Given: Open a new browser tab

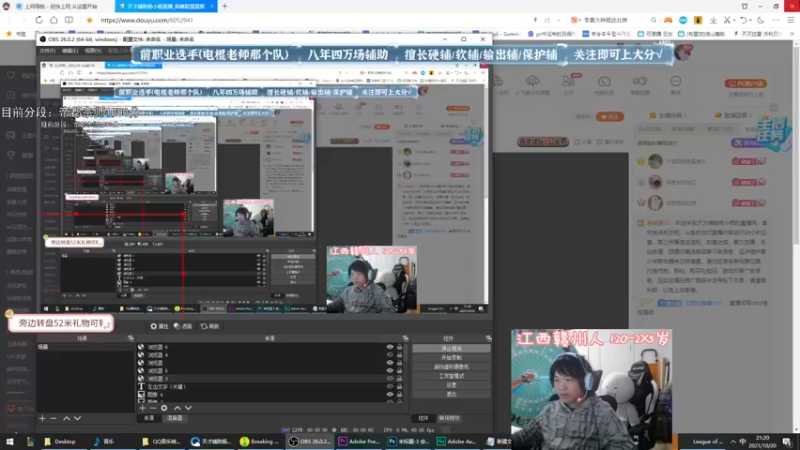Looking at the screenshot, I should coord(224,6).
